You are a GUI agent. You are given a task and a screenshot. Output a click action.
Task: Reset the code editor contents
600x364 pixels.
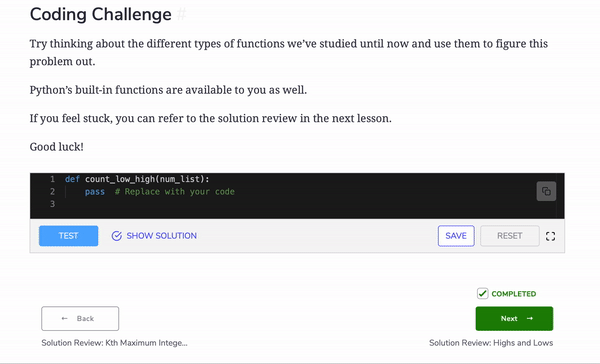coord(510,236)
